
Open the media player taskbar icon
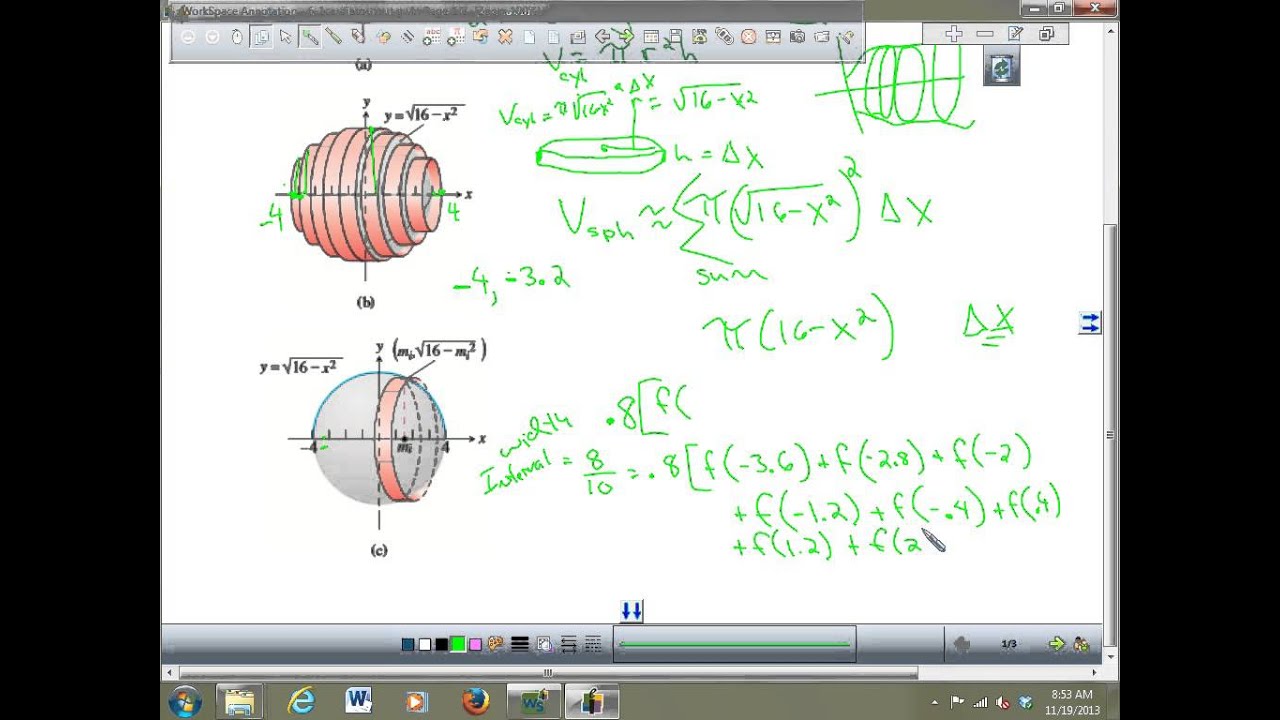(x=417, y=702)
